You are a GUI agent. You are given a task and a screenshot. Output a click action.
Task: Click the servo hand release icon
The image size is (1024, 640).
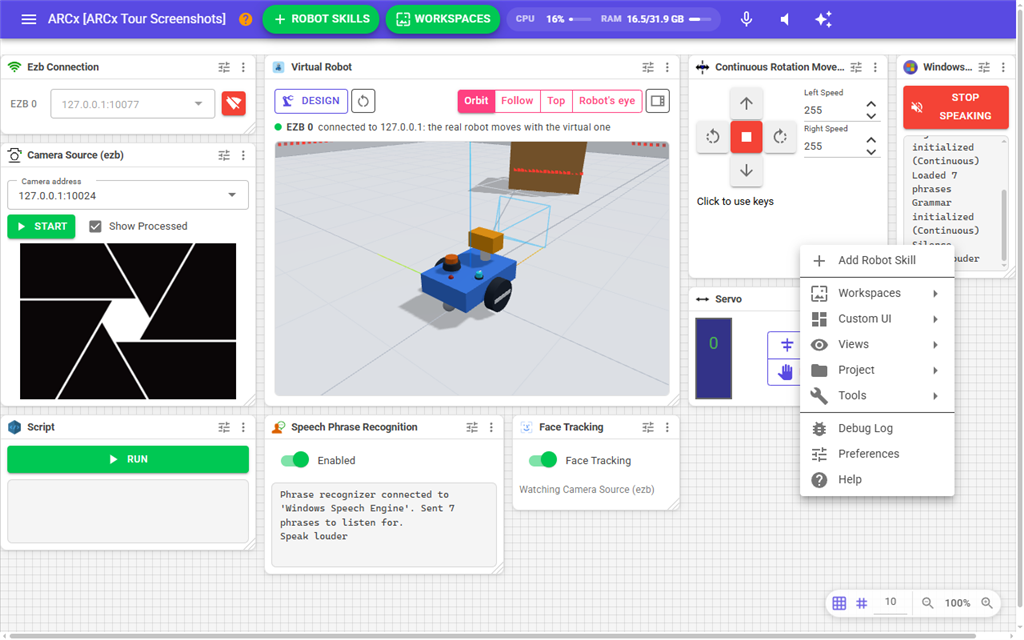click(786, 372)
